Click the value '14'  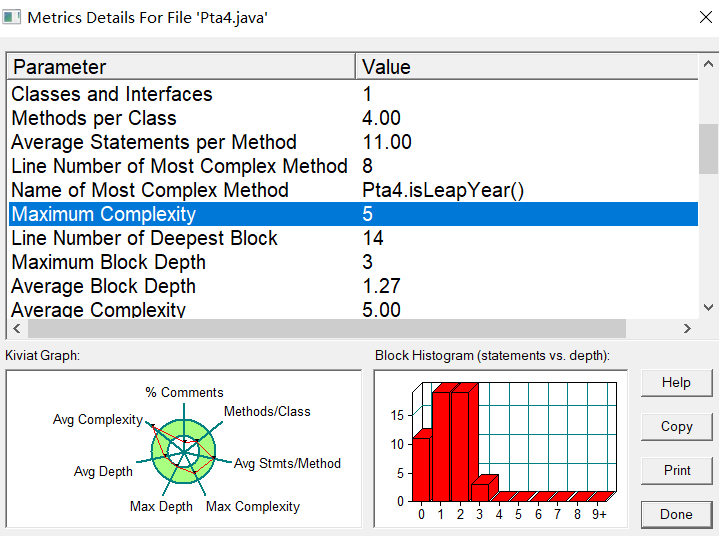pos(373,238)
